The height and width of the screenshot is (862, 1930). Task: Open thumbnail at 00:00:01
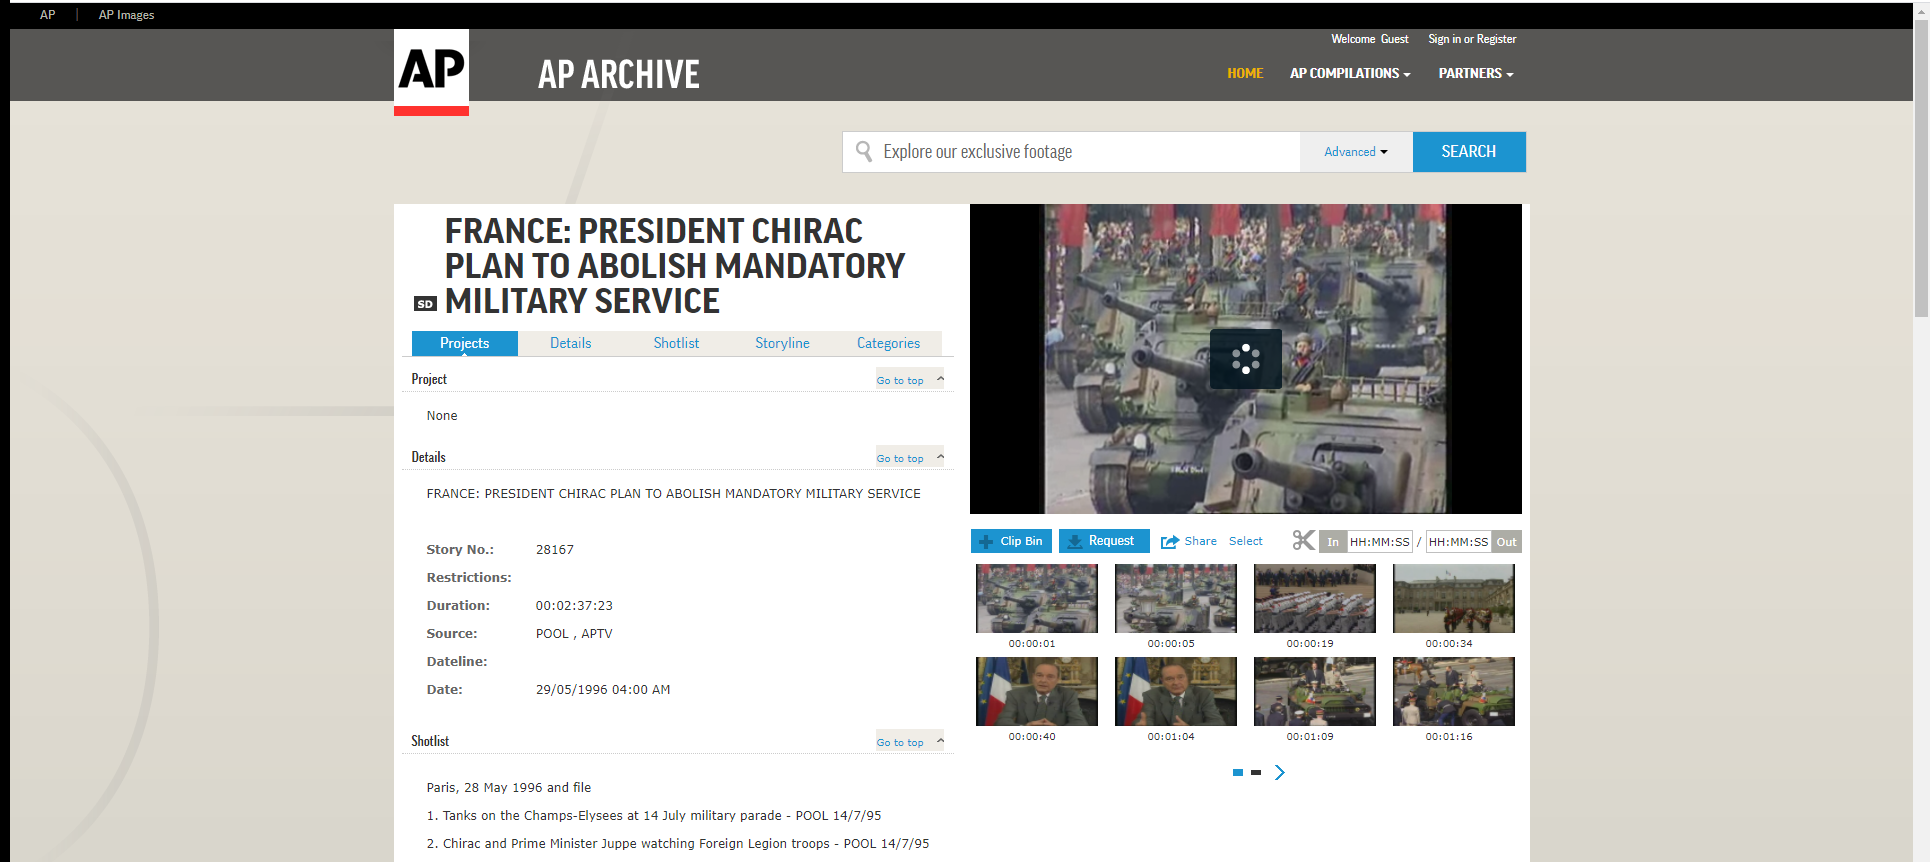[1037, 598]
